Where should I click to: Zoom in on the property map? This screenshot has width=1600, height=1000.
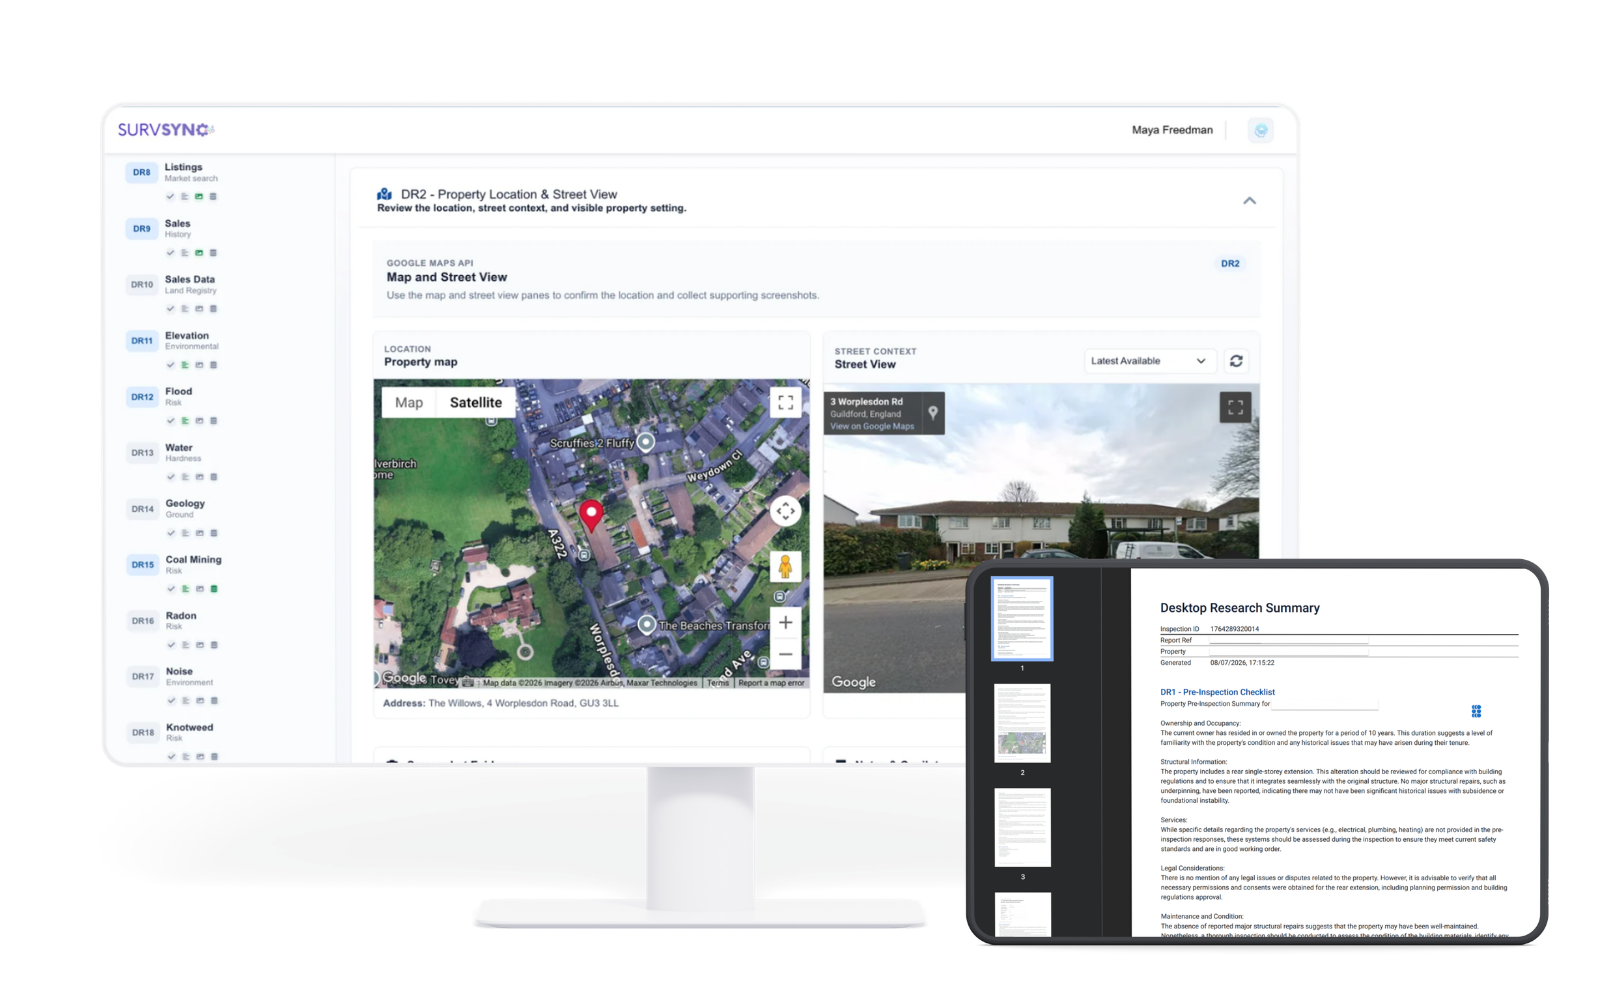(x=786, y=623)
